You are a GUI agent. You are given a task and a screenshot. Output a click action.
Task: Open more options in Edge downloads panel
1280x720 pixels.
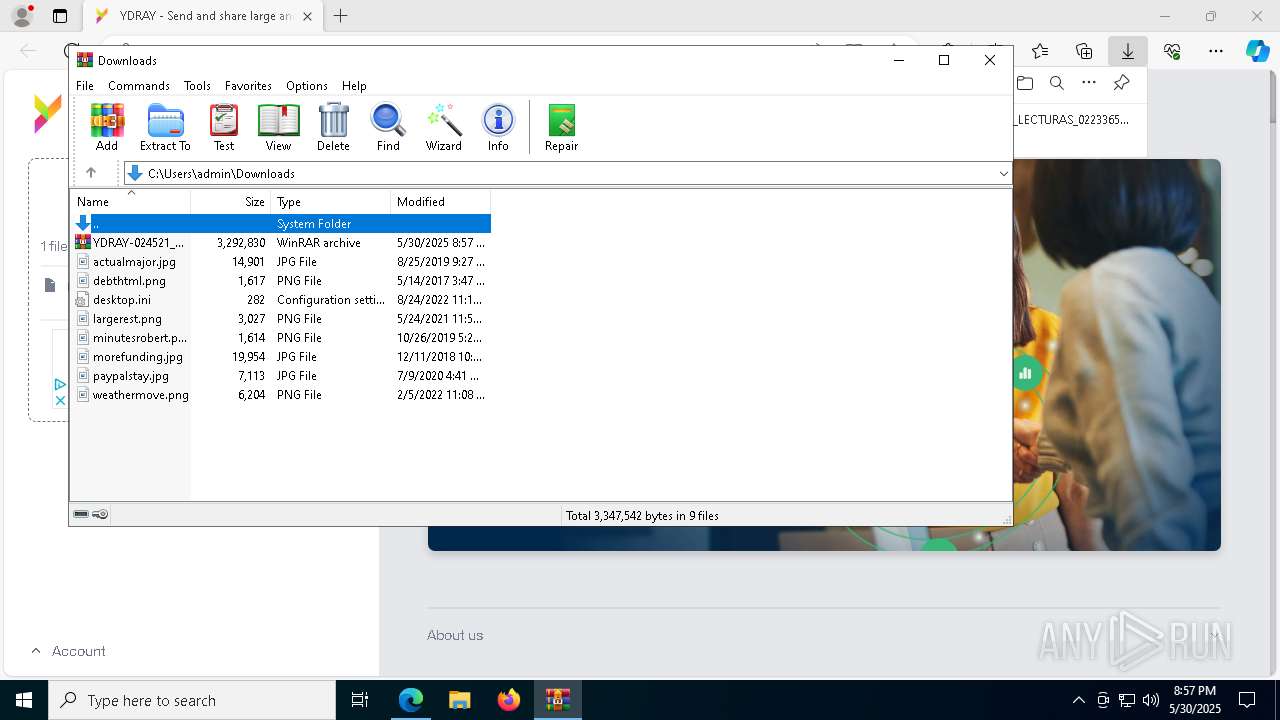point(1089,83)
